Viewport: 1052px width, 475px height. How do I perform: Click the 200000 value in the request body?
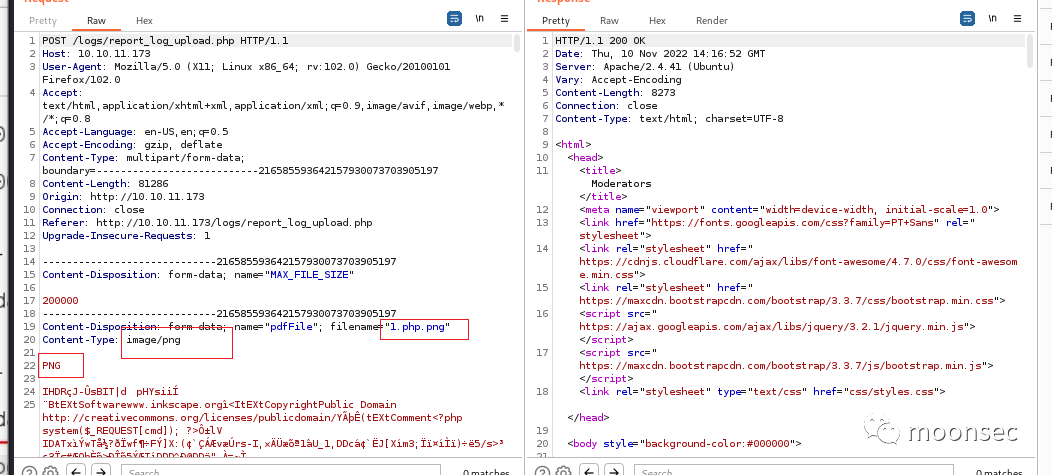pyautogui.click(x=60, y=301)
